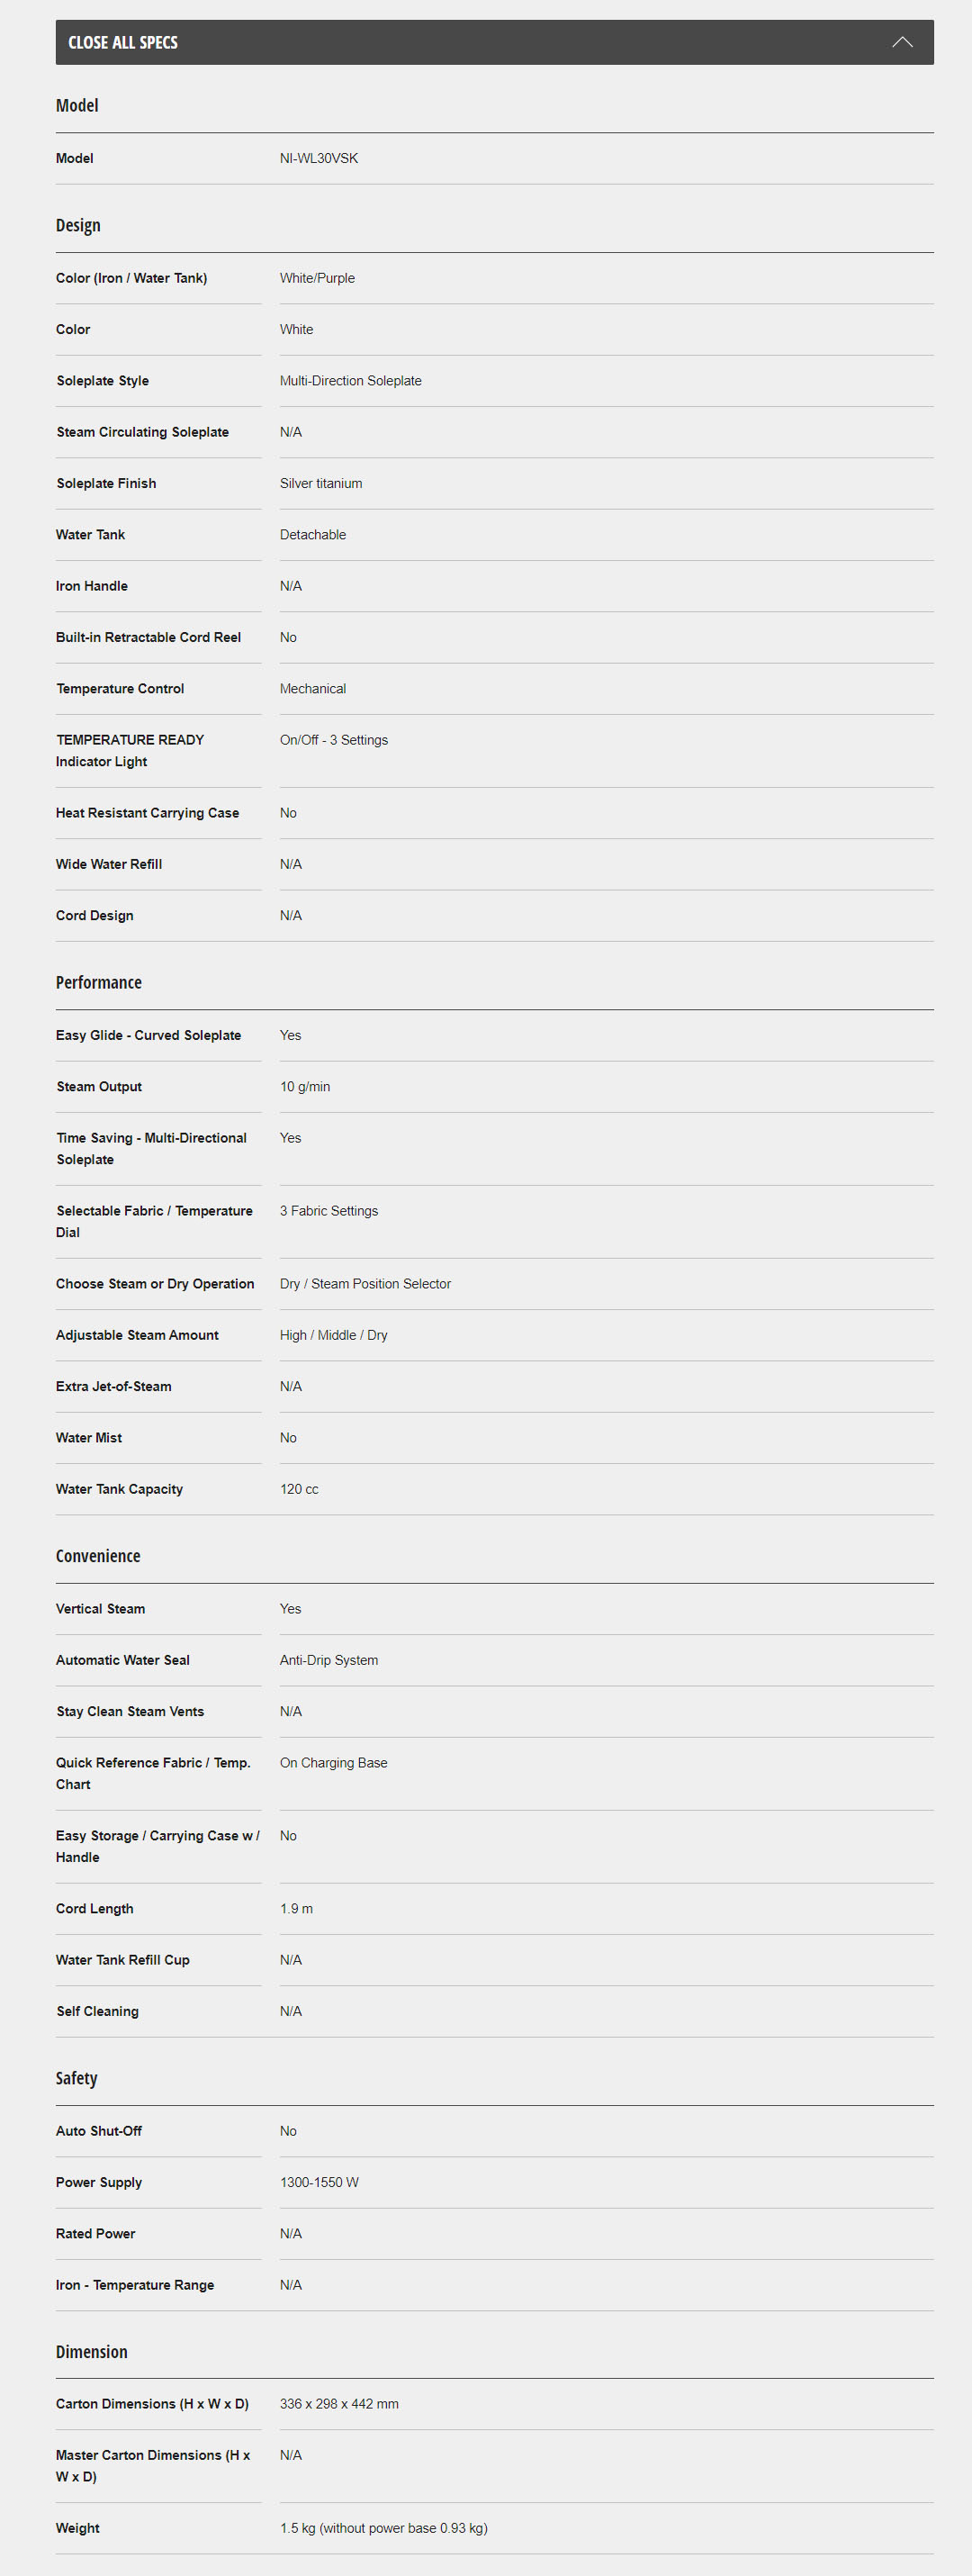Click the Anti-Drip System value

point(329,1660)
